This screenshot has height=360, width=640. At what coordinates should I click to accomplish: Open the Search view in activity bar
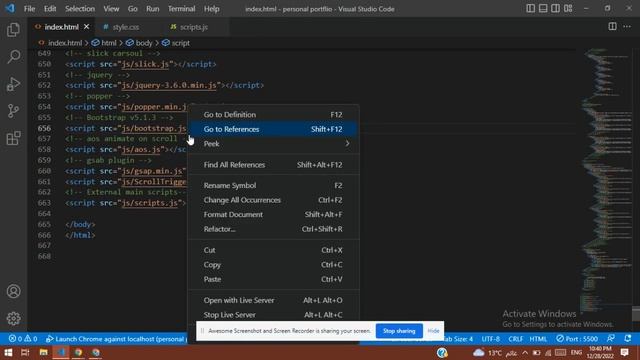tap(13, 57)
